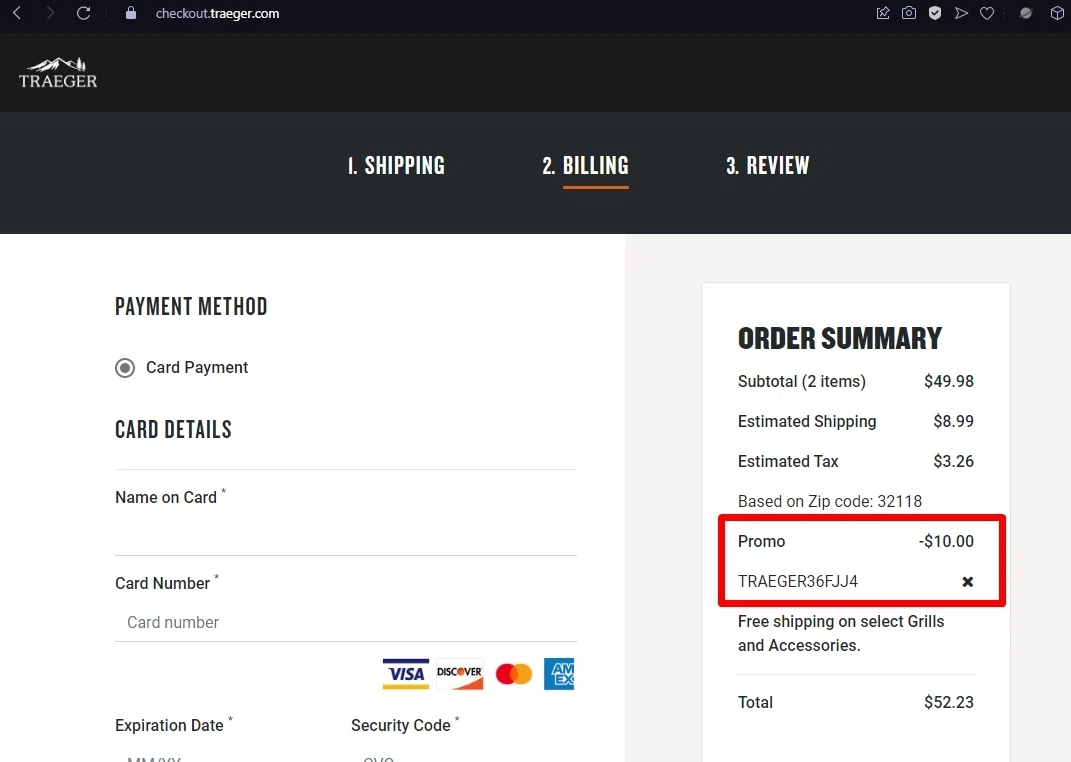Screen dimensions: 1071x762
Task: Click the shield privacy icon
Action: (x=935, y=13)
